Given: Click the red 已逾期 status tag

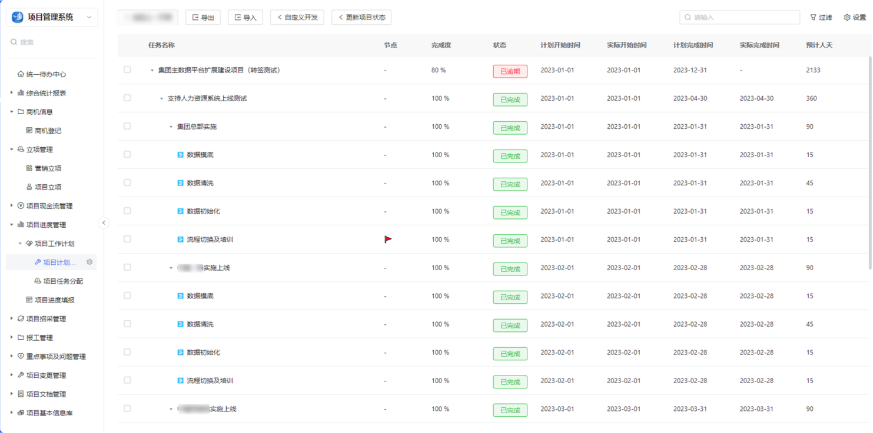Looking at the screenshot, I should 509,71.
